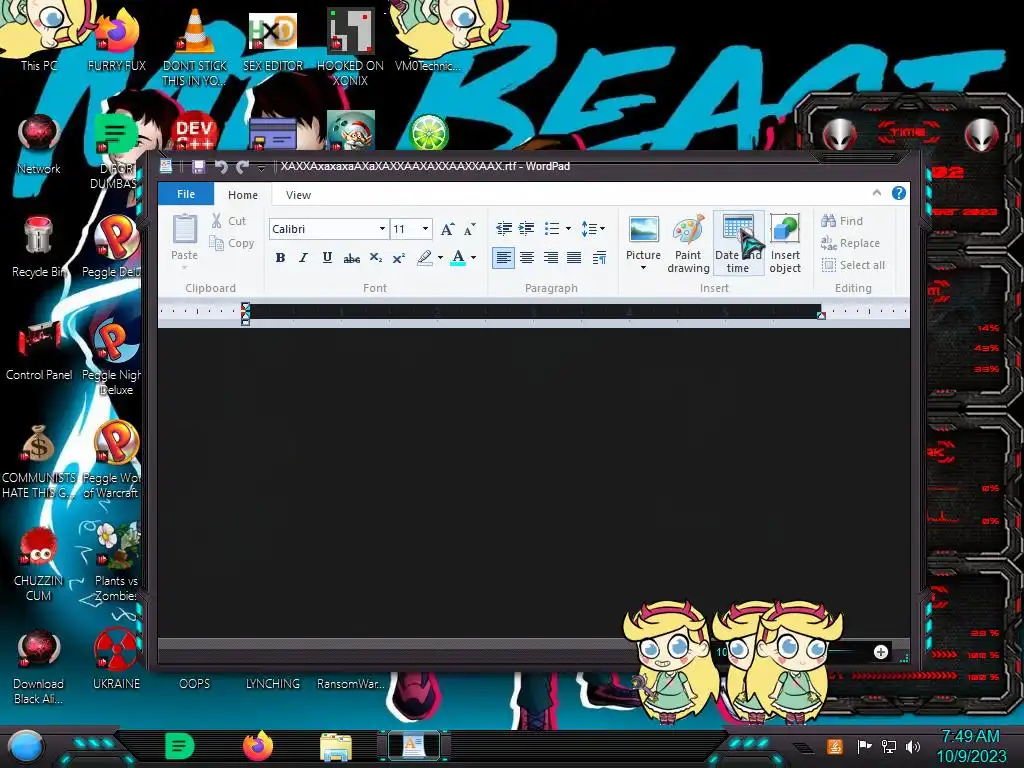Open the list style dropdown arrow
The height and width of the screenshot is (768, 1024).
pos(568,229)
